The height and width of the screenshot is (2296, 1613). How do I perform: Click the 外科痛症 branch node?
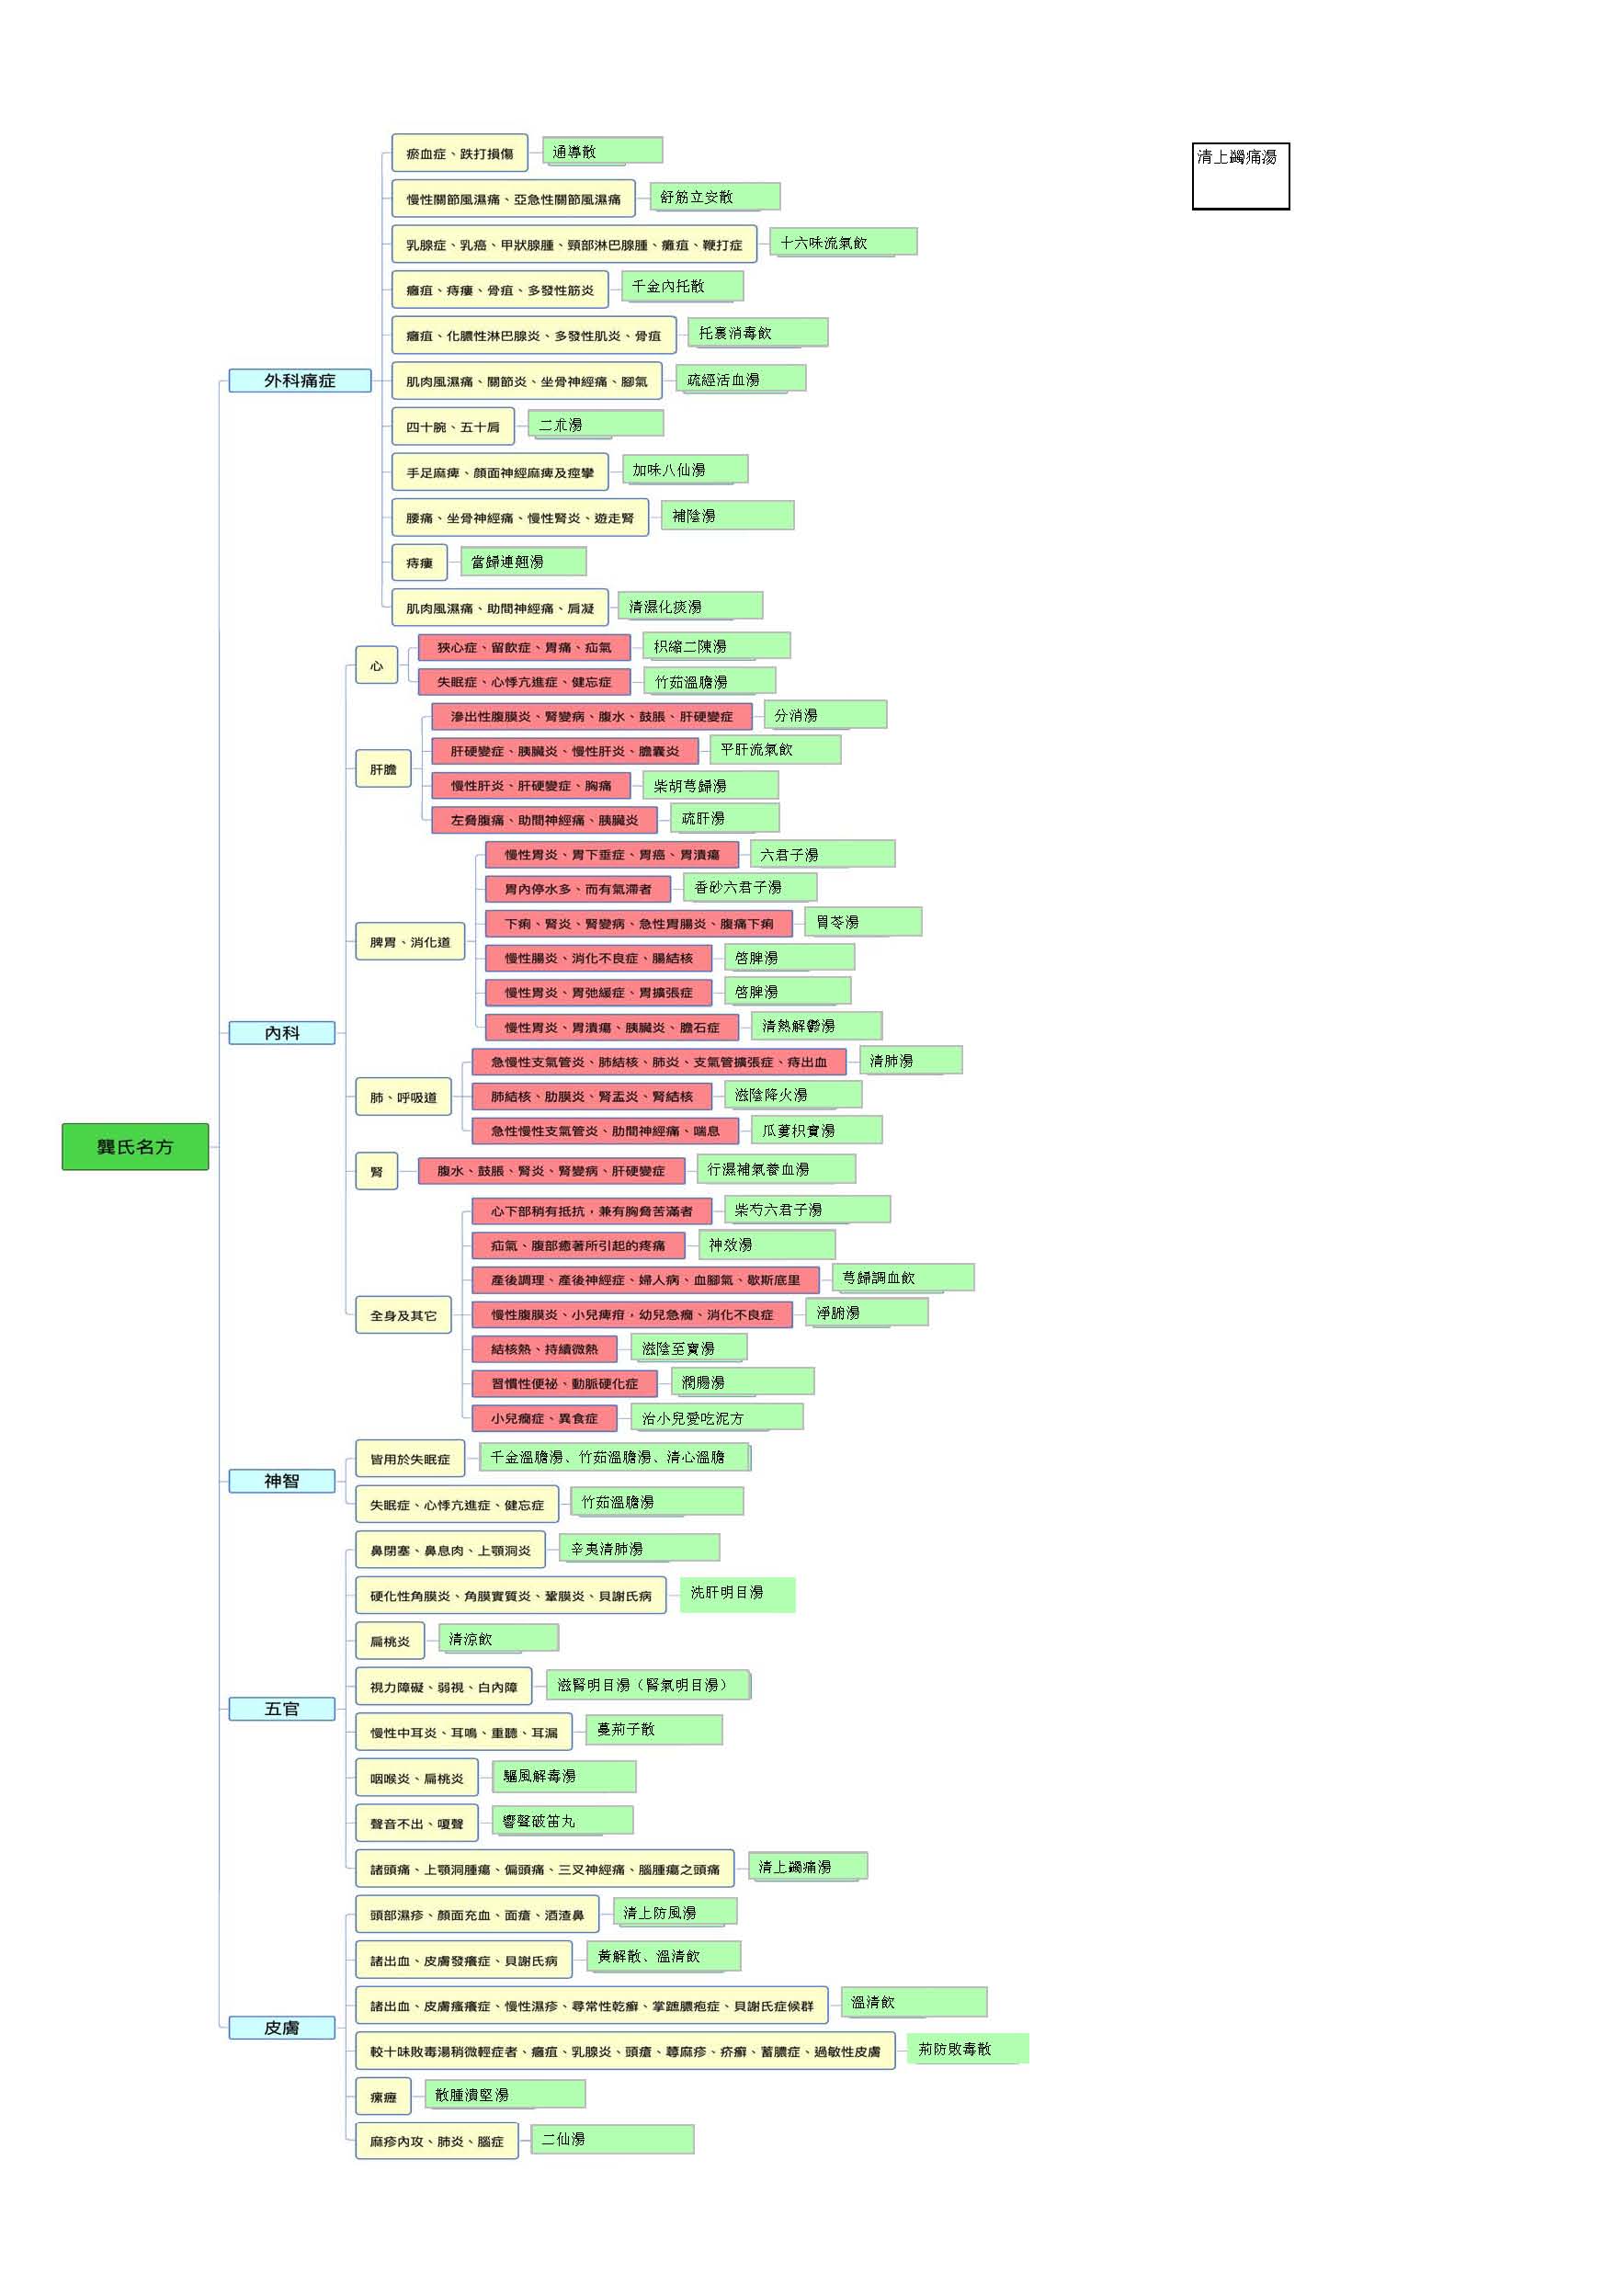pyautogui.click(x=299, y=380)
